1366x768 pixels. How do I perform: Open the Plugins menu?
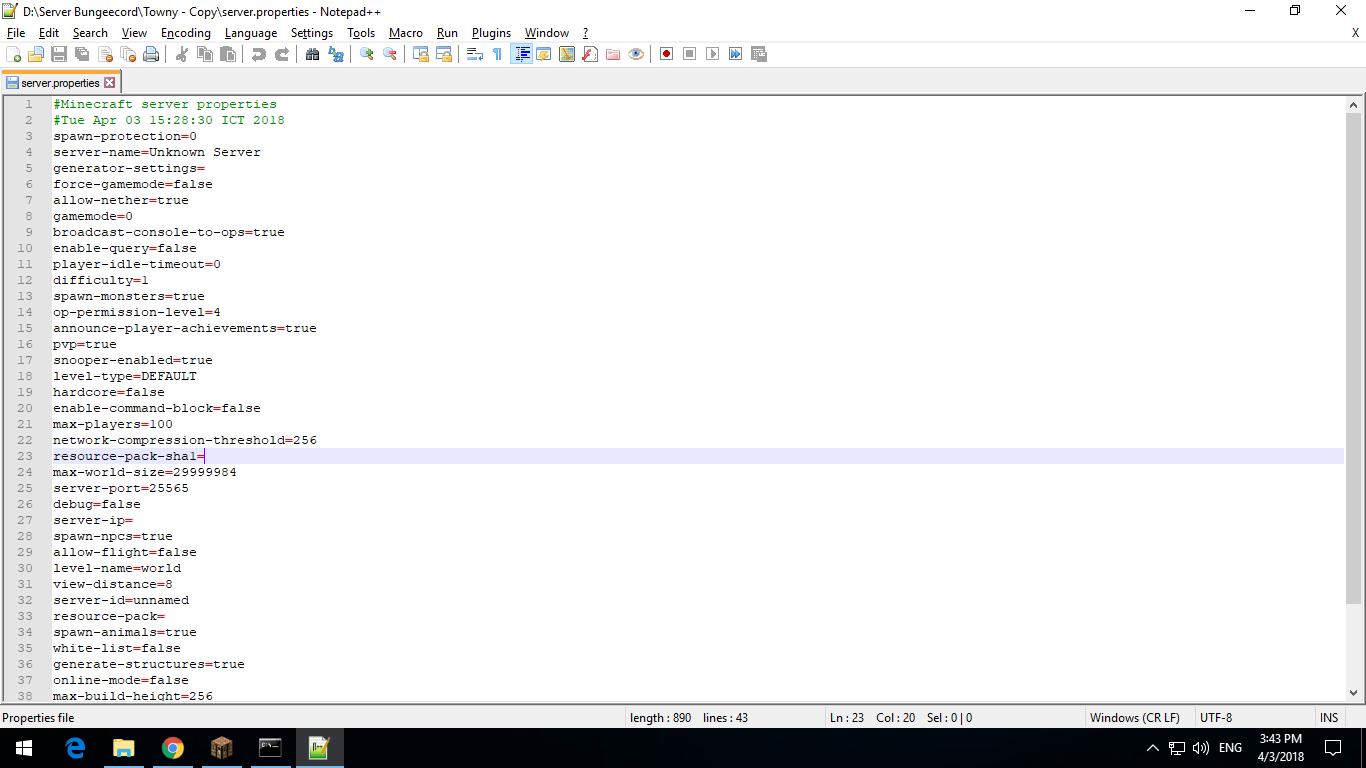[x=491, y=33]
